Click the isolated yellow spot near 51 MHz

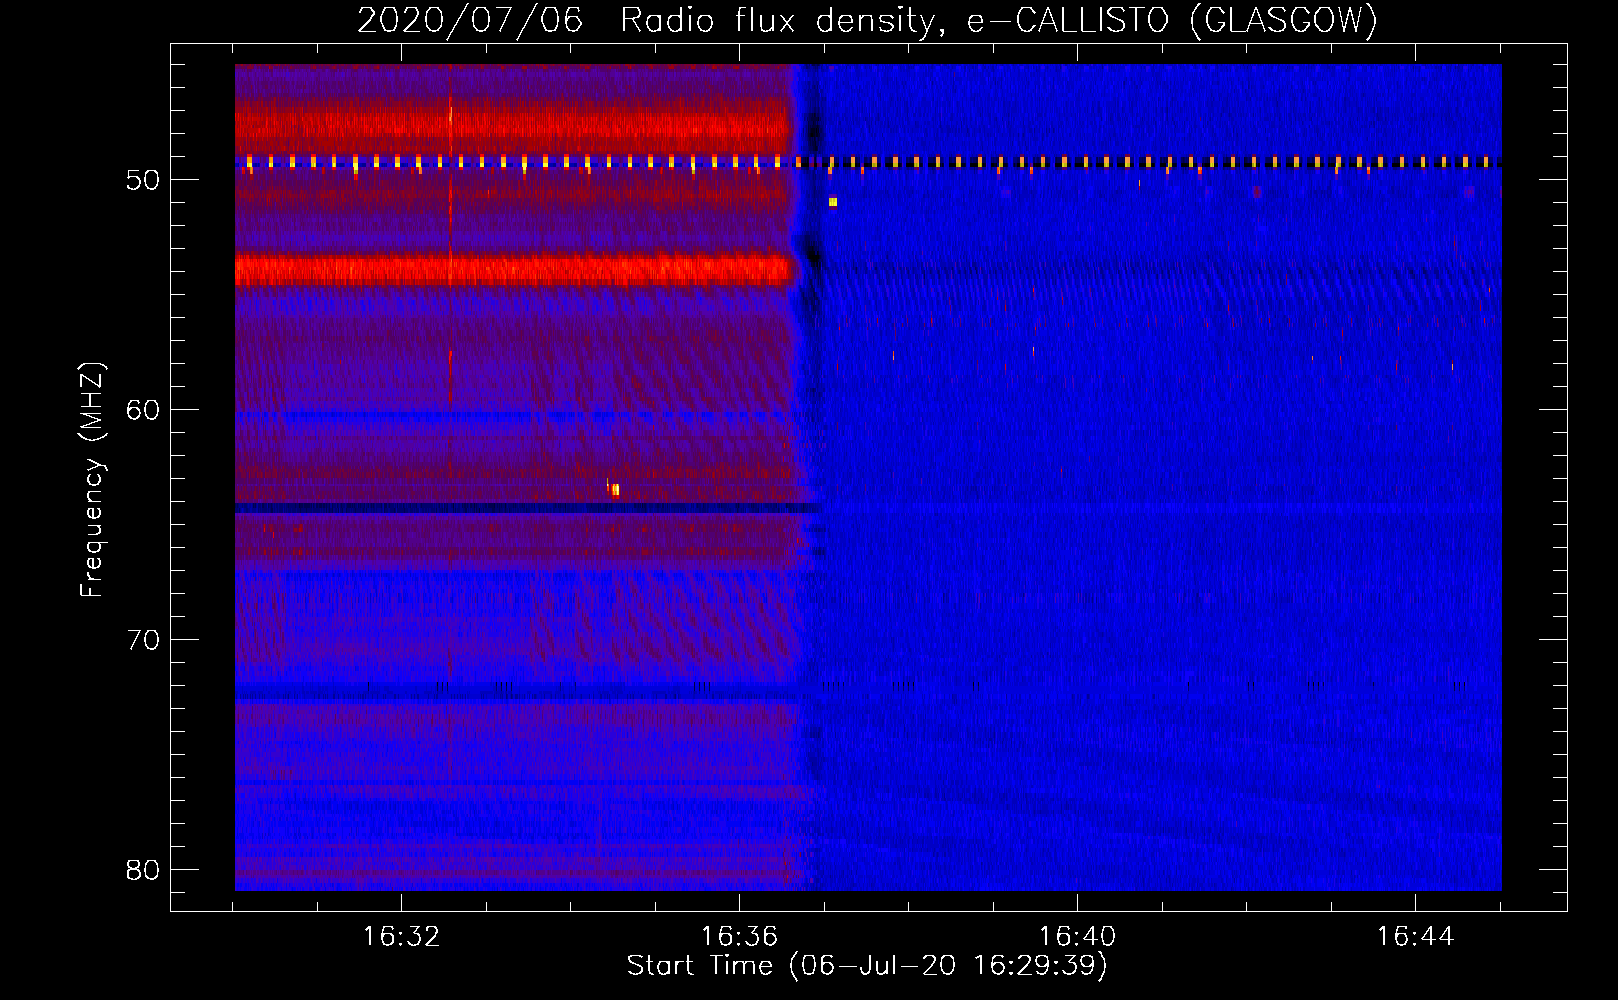(x=832, y=202)
